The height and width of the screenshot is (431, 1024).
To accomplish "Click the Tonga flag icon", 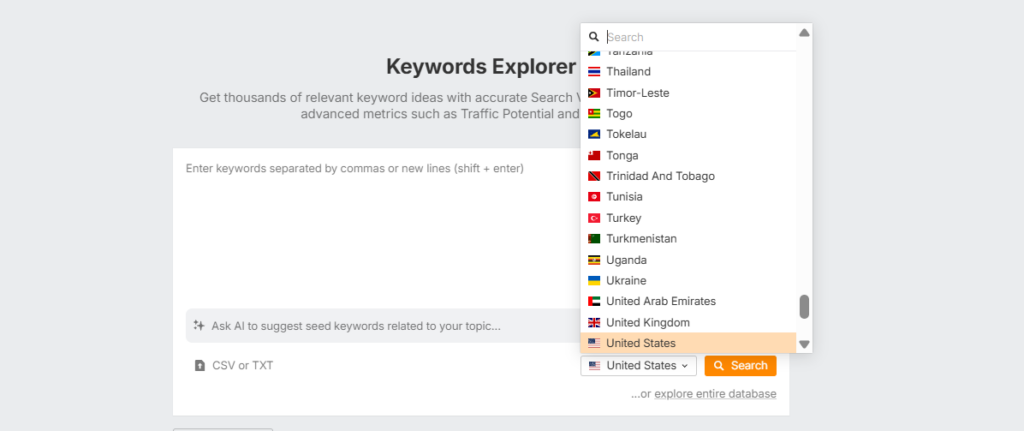I will coord(594,155).
